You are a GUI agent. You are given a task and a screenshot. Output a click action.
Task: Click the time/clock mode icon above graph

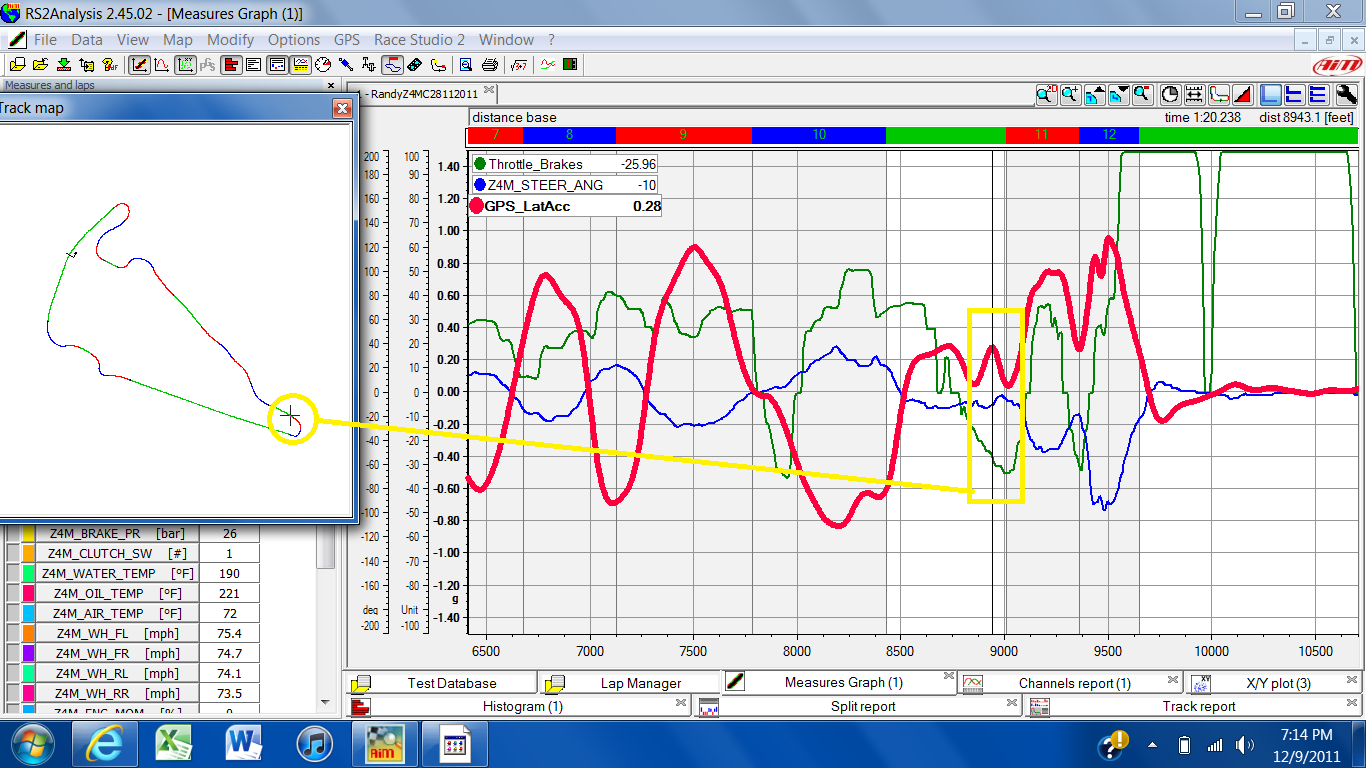pyautogui.click(x=1170, y=95)
